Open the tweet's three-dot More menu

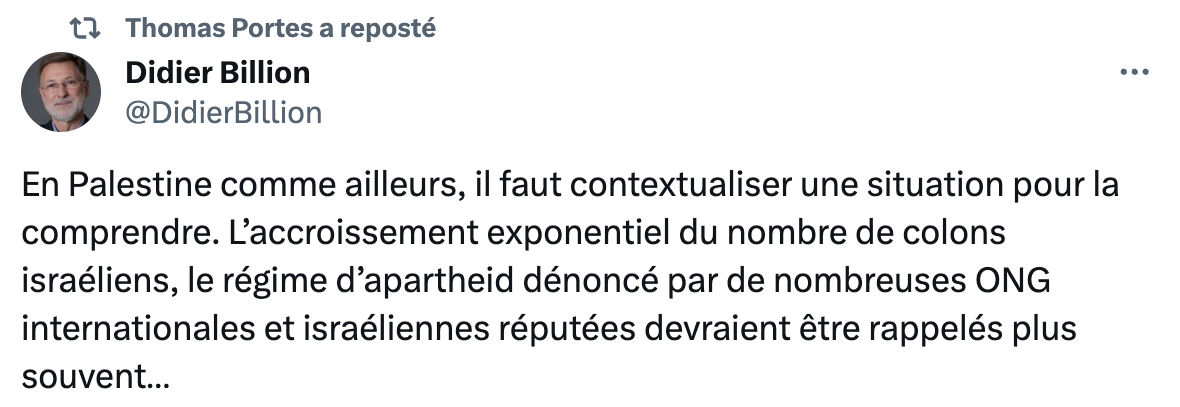click(1134, 73)
